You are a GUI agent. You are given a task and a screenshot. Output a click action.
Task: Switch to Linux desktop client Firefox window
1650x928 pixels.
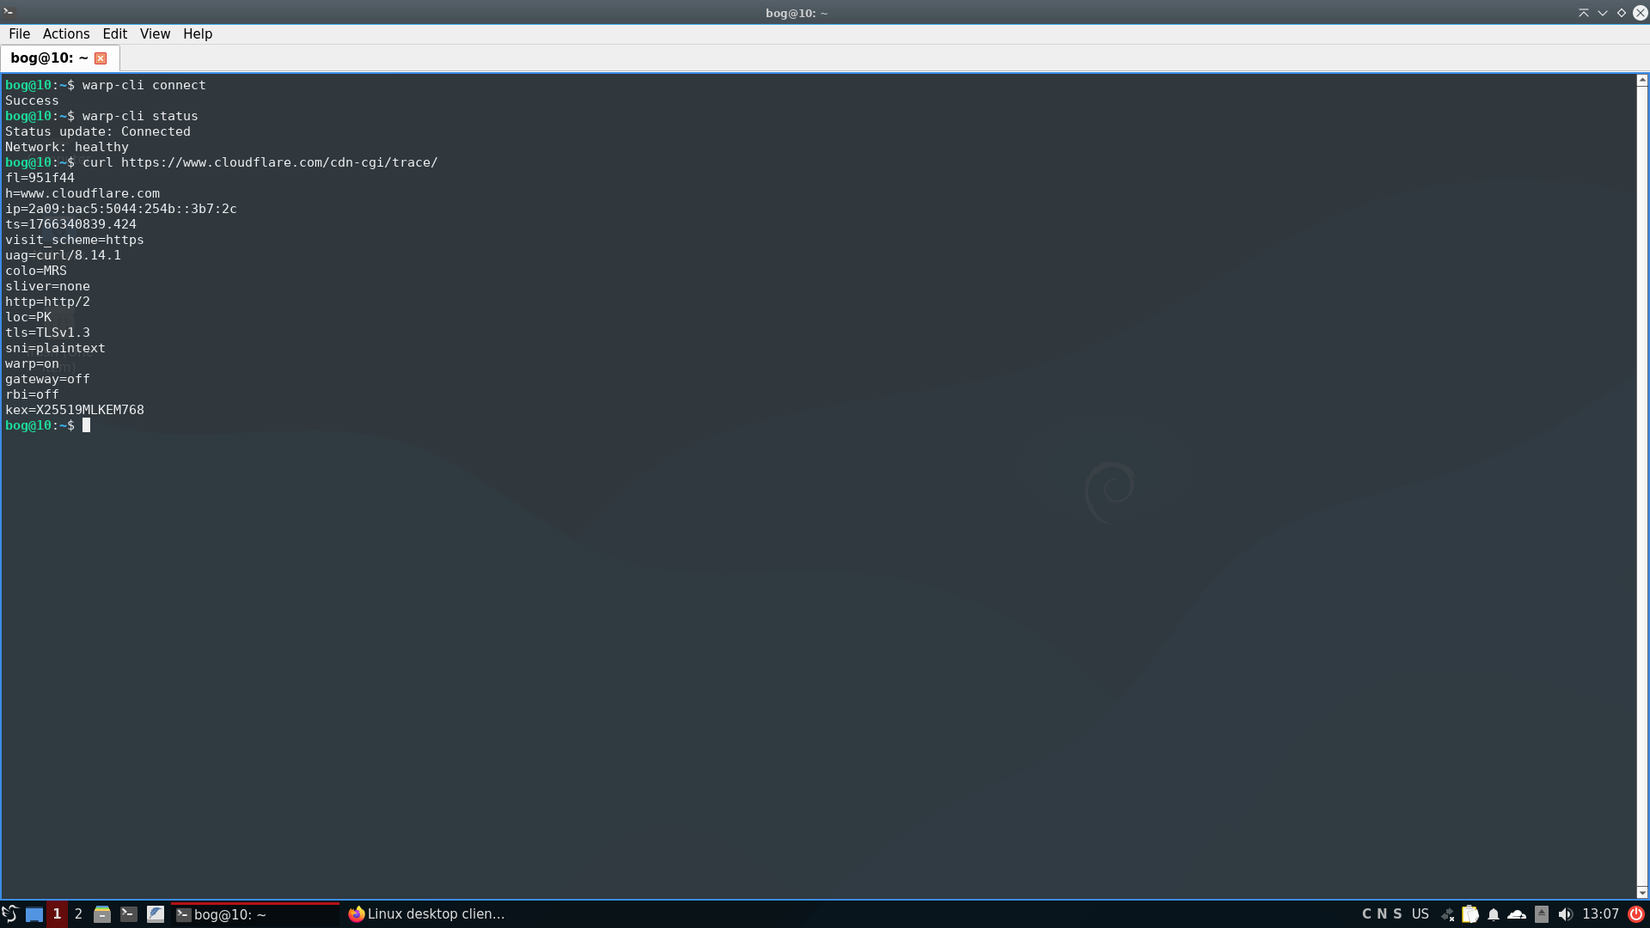(x=427, y=914)
